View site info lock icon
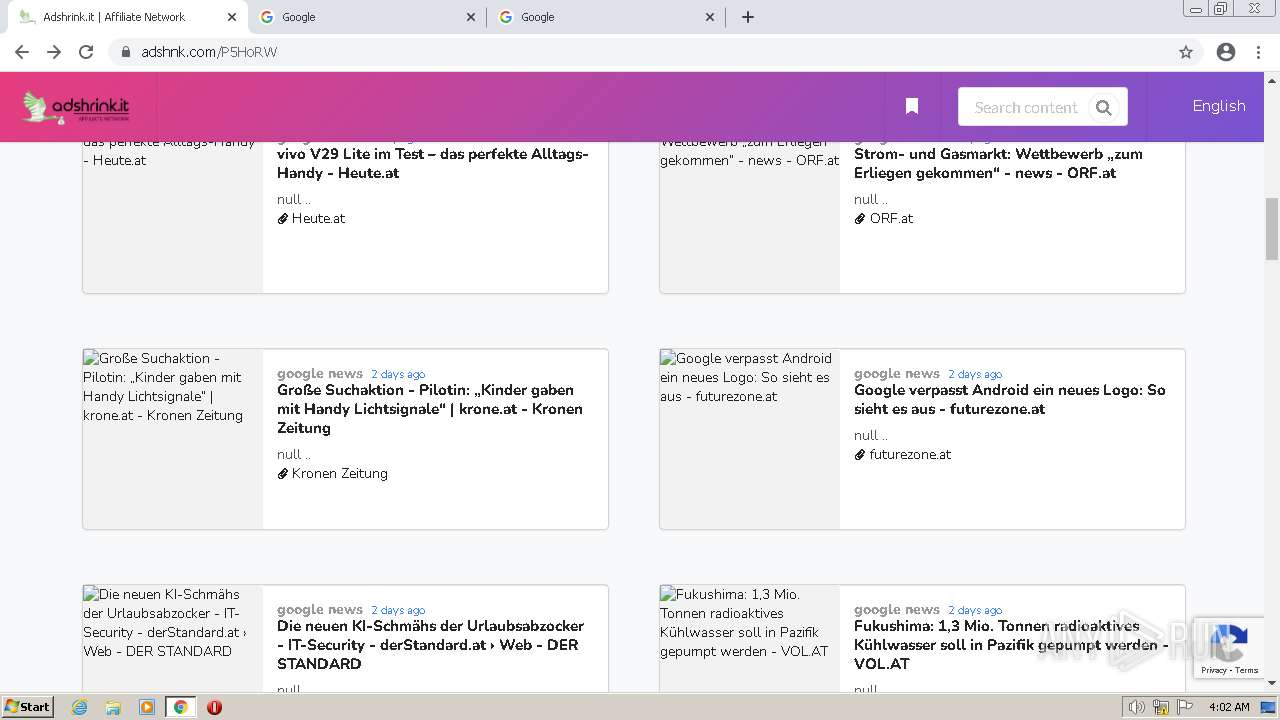Viewport: 1280px width, 720px height. click(x=126, y=52)
